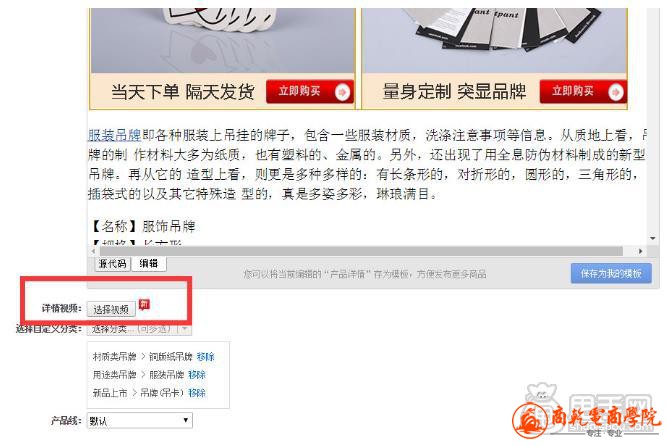
Task: Click the 保存为我的模板 button
Action: click(x=611, y=273)
